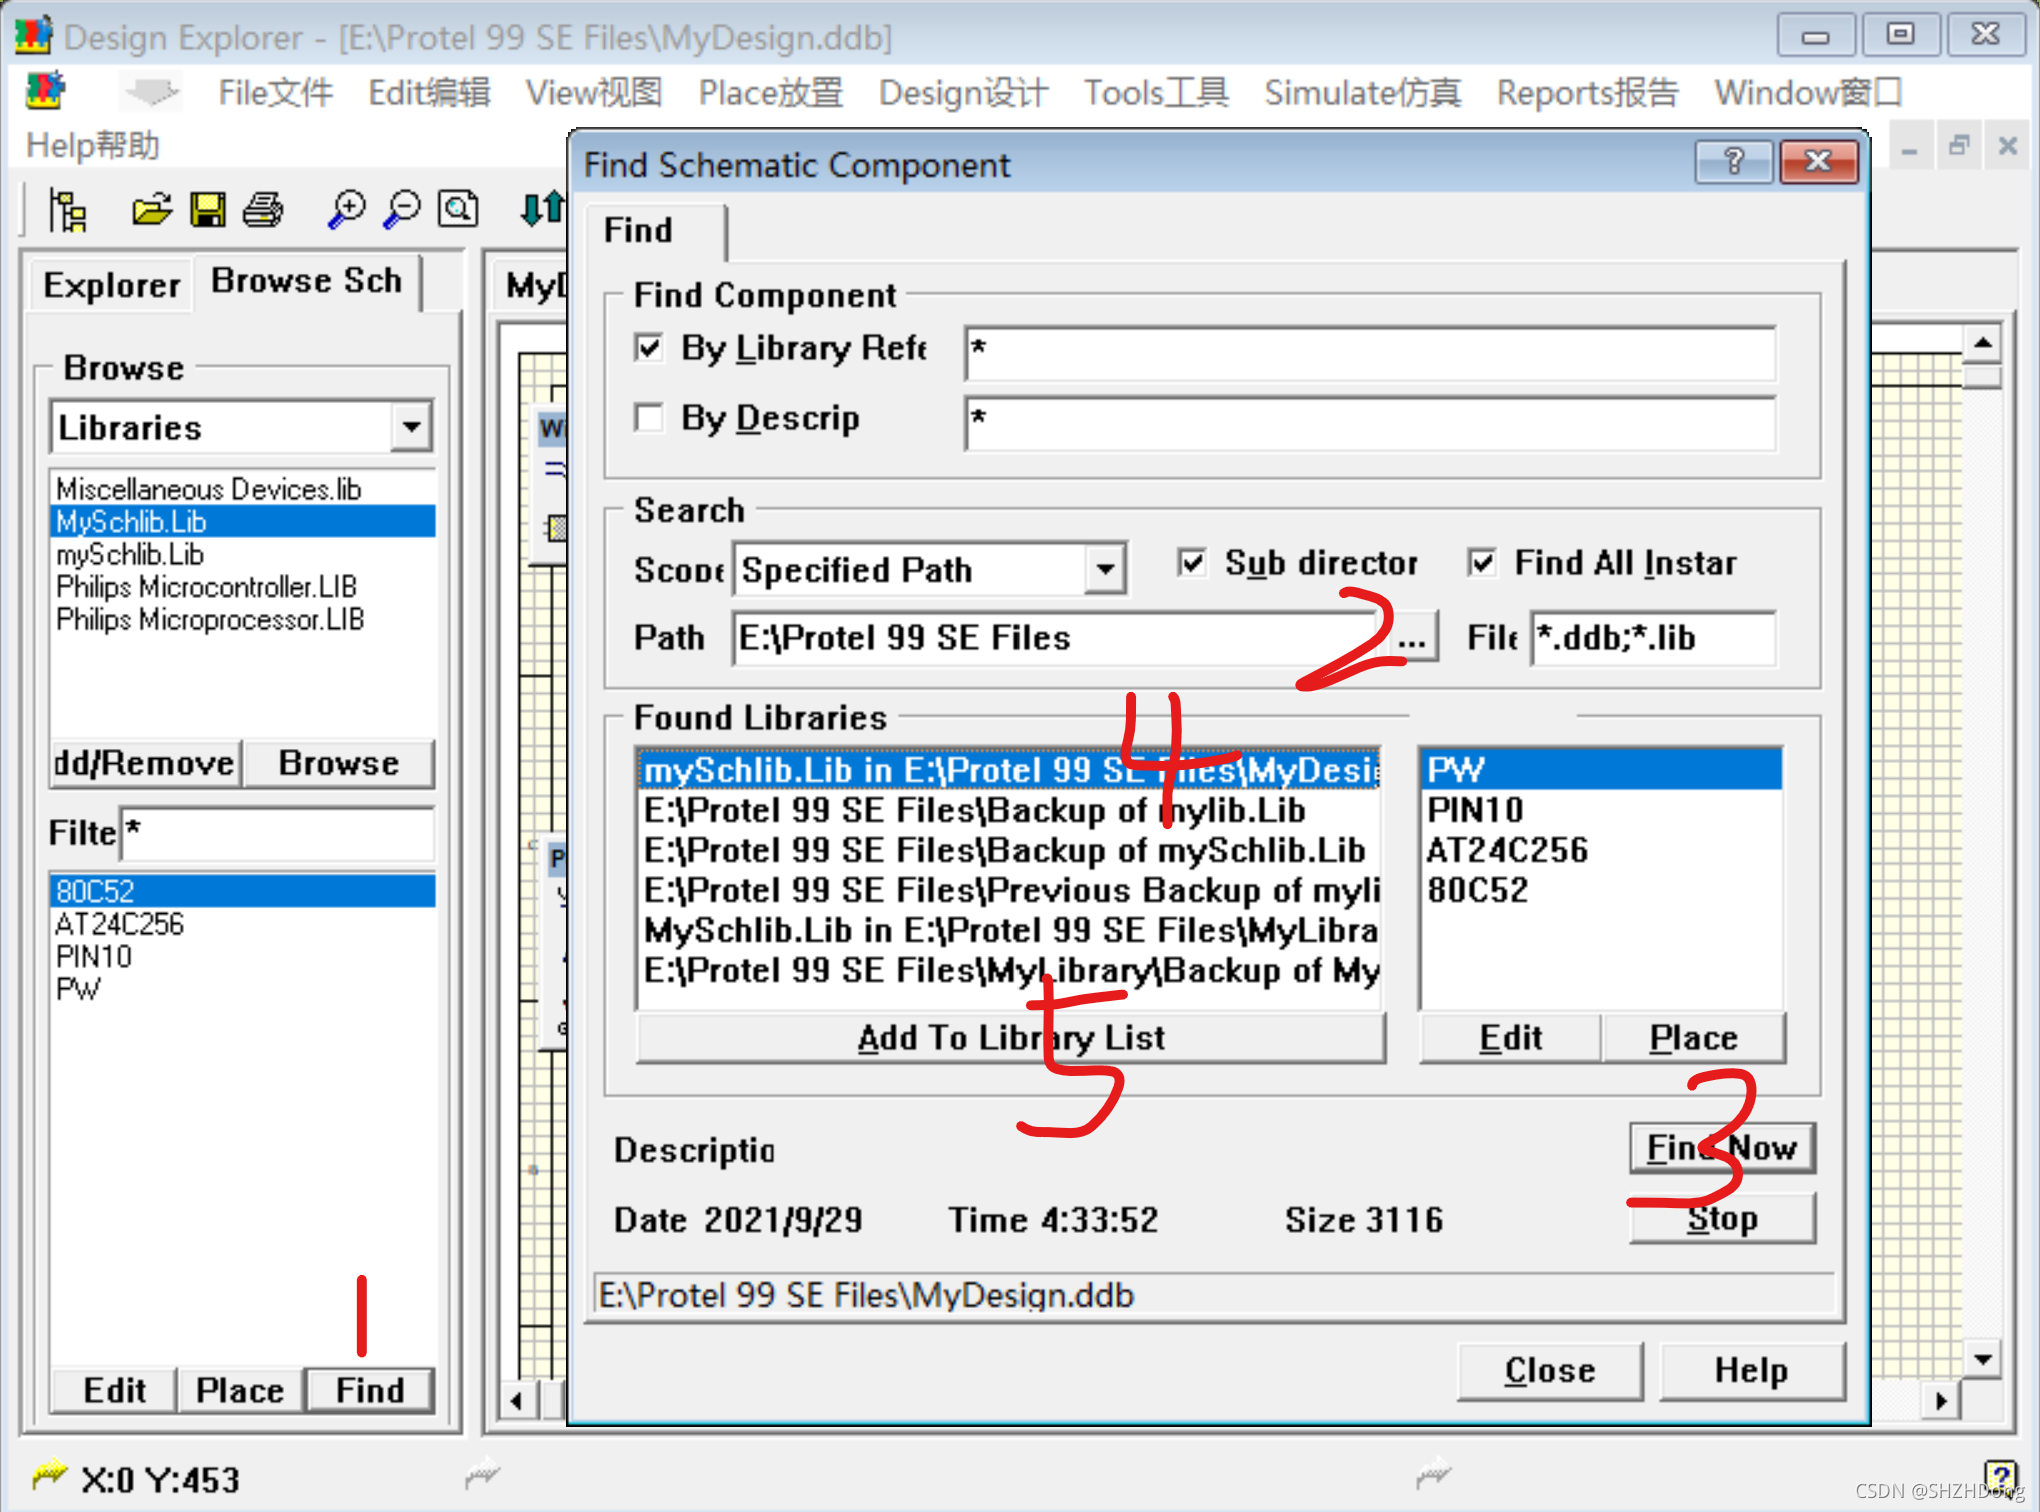The image size is (2040, 1512).
Task: Expand the Browse Libraries dropdown
Action: pos(411,428)
